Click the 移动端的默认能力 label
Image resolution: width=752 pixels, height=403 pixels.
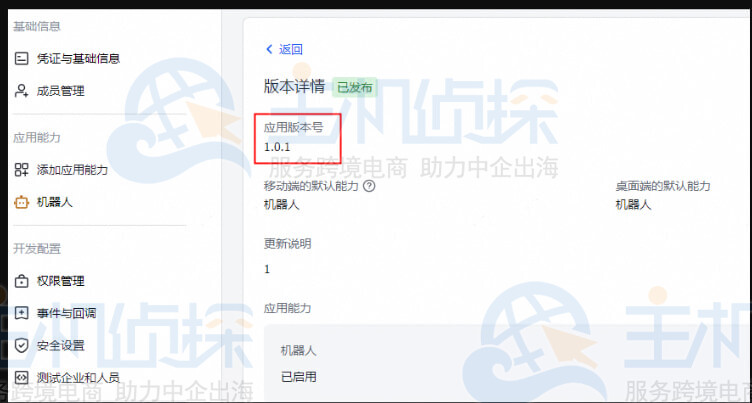click(x=311, y=186)
